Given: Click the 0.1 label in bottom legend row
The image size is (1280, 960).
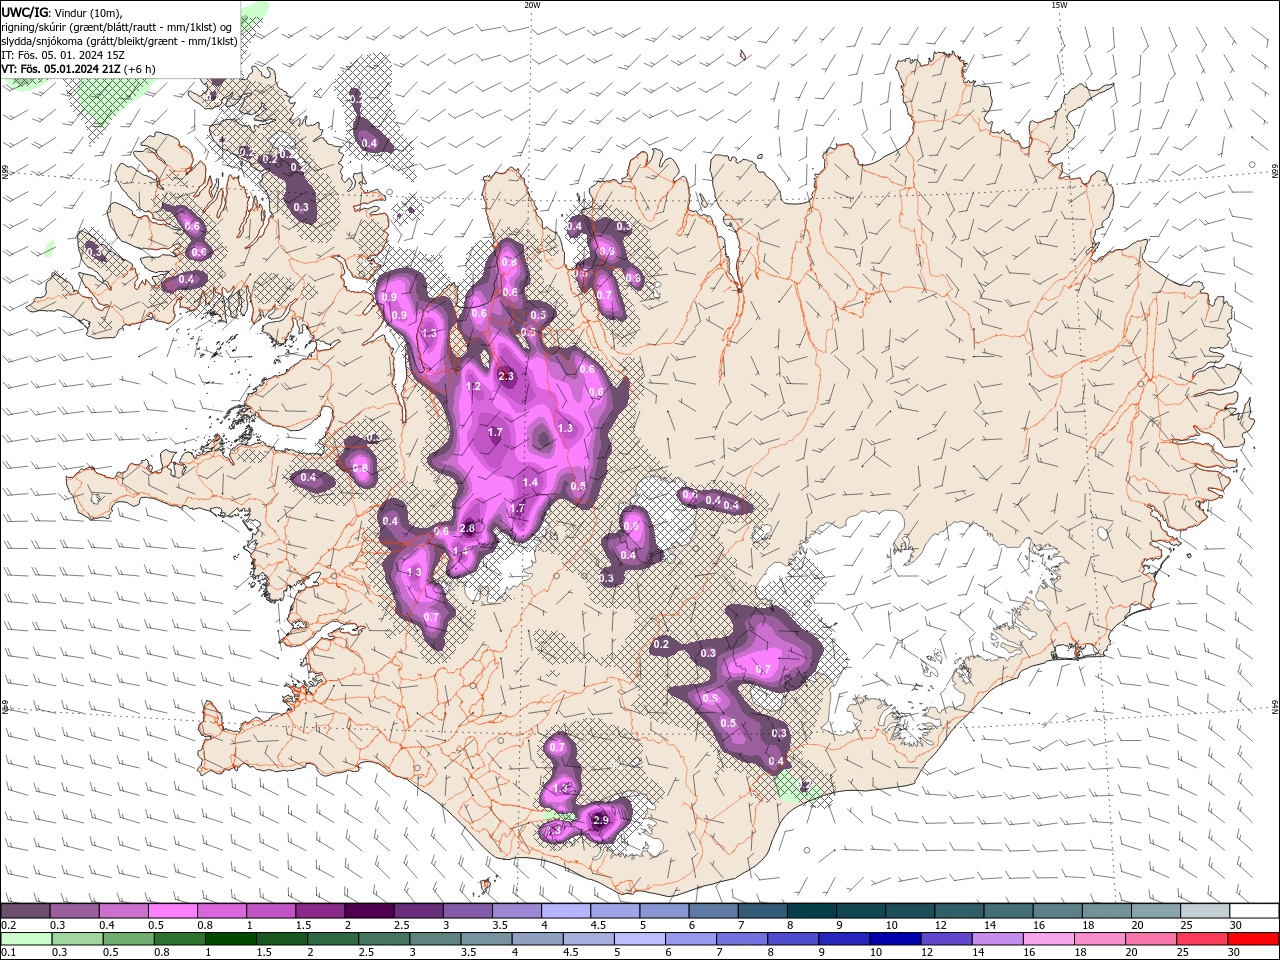Looking at the screenshot, I should pyautogui.click(x=8, y=953).
